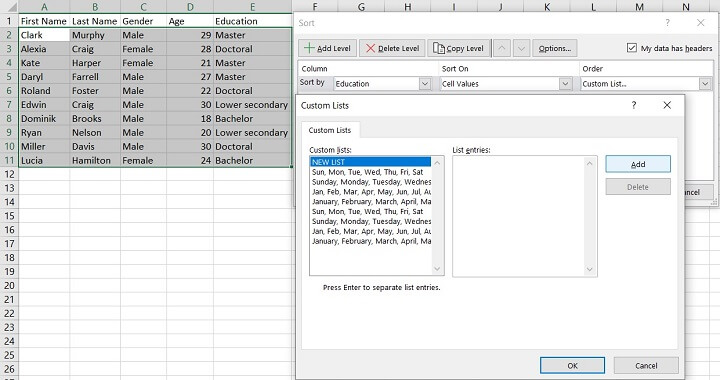The width and height of the screenshot is (720, 380).
Task: Open the Sort by Education dropdown
Action: pos(425,84)
